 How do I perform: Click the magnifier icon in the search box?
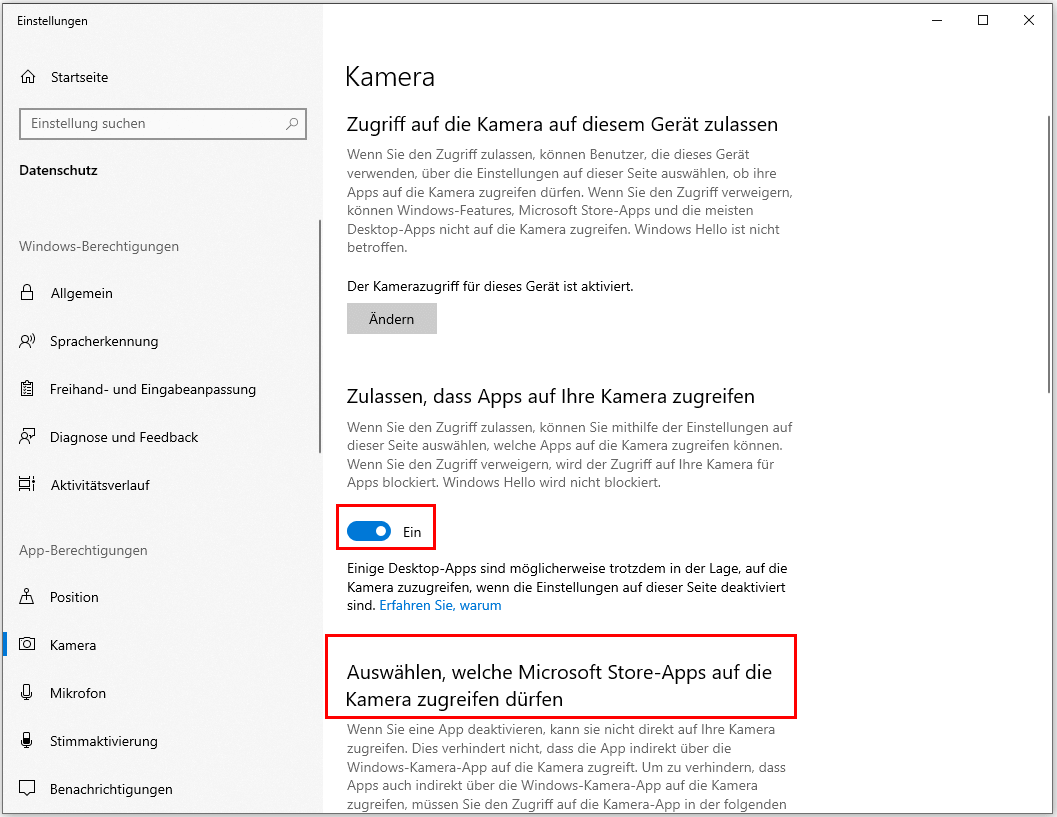pos(292,124)
